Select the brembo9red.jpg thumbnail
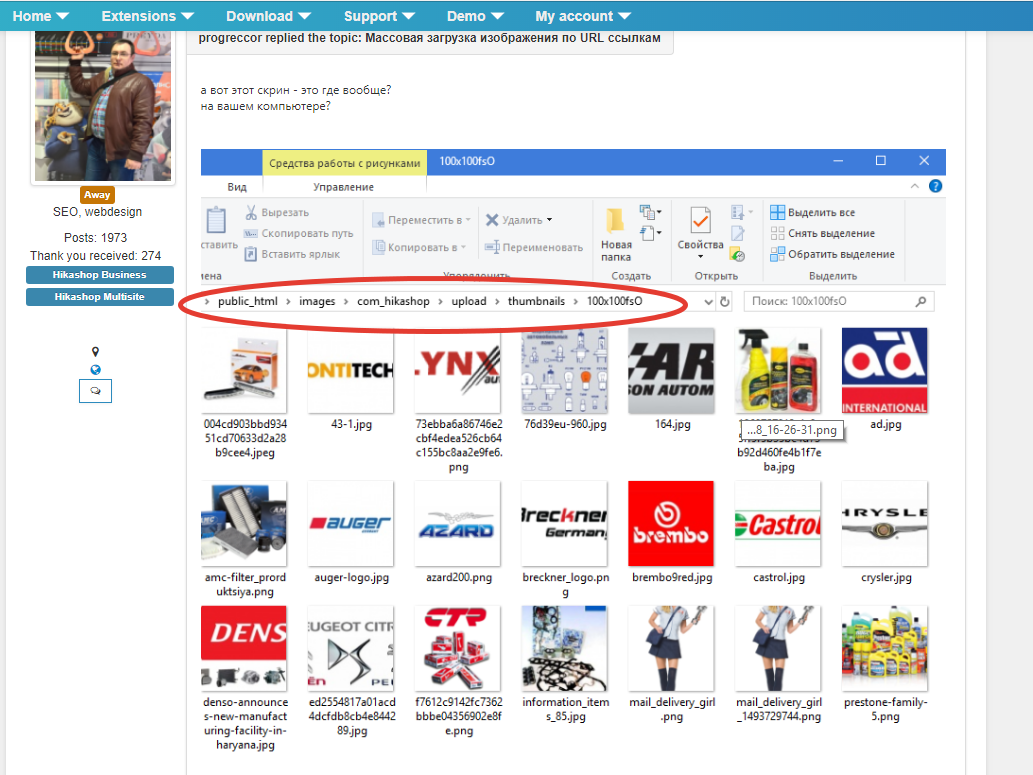This screenshot has height=775, width=1033. click(671, 523)
